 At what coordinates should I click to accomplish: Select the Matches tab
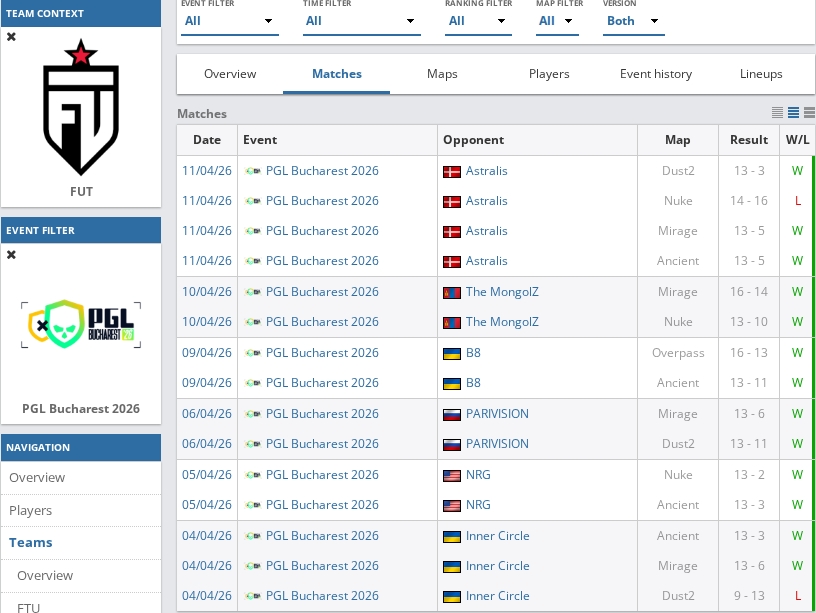tap(337, 74)
